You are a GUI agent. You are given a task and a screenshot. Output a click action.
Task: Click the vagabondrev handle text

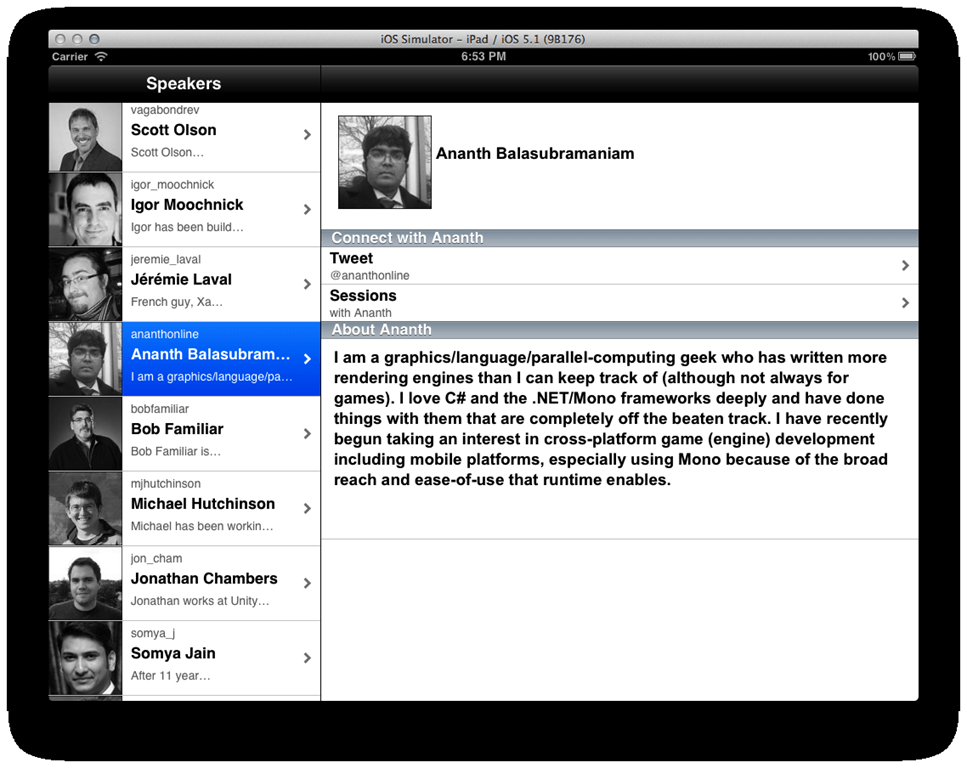click(x=165, y=110)
